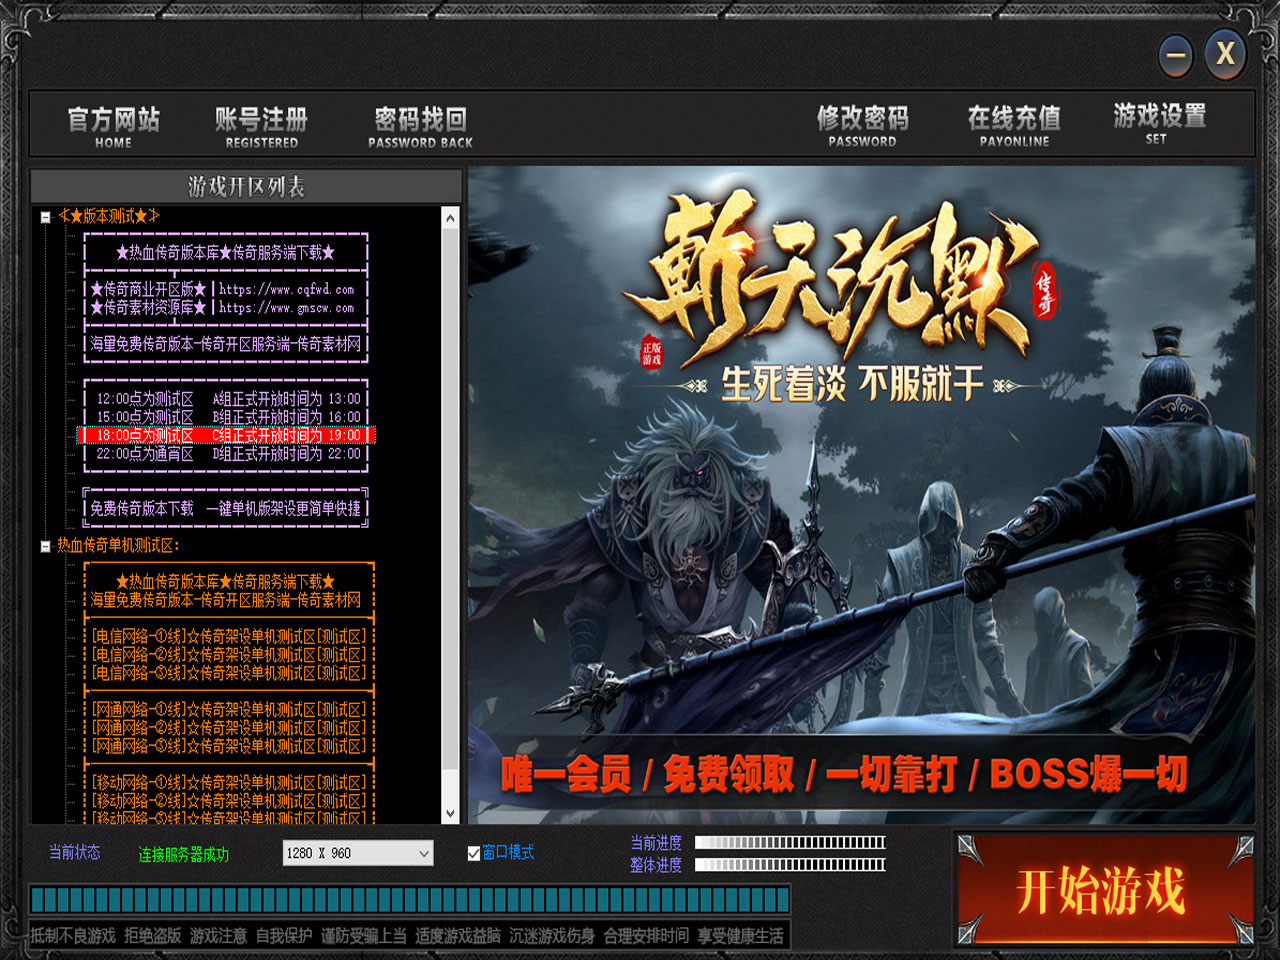This screenshot has height=960, width=1280.
Task: Select the highlighted 18:00 test server entry
Action: tap(227, 435)
